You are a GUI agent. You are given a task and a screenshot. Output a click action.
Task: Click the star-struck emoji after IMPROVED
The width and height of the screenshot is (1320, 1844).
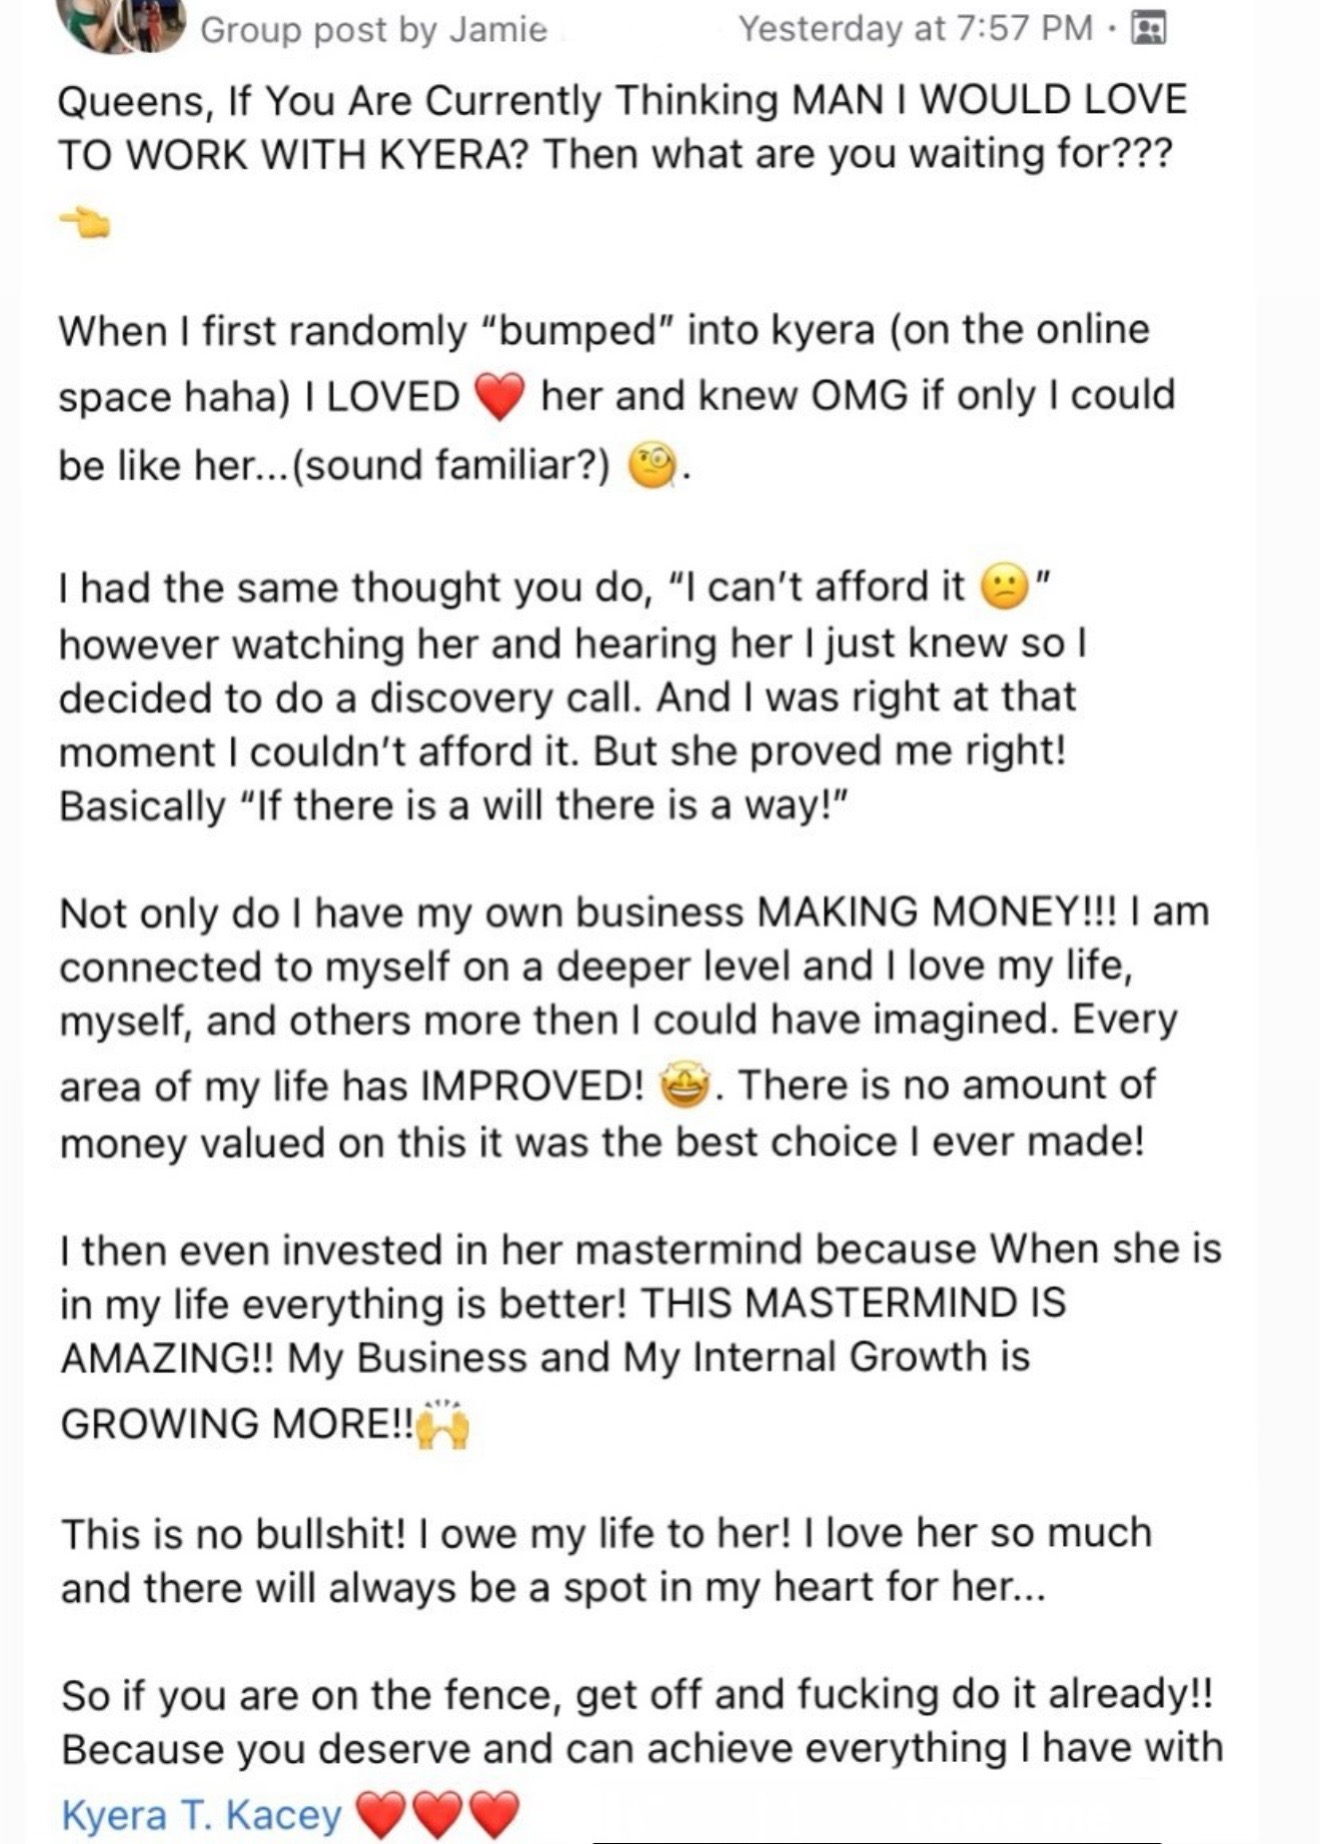click(x=684, y=1086)
